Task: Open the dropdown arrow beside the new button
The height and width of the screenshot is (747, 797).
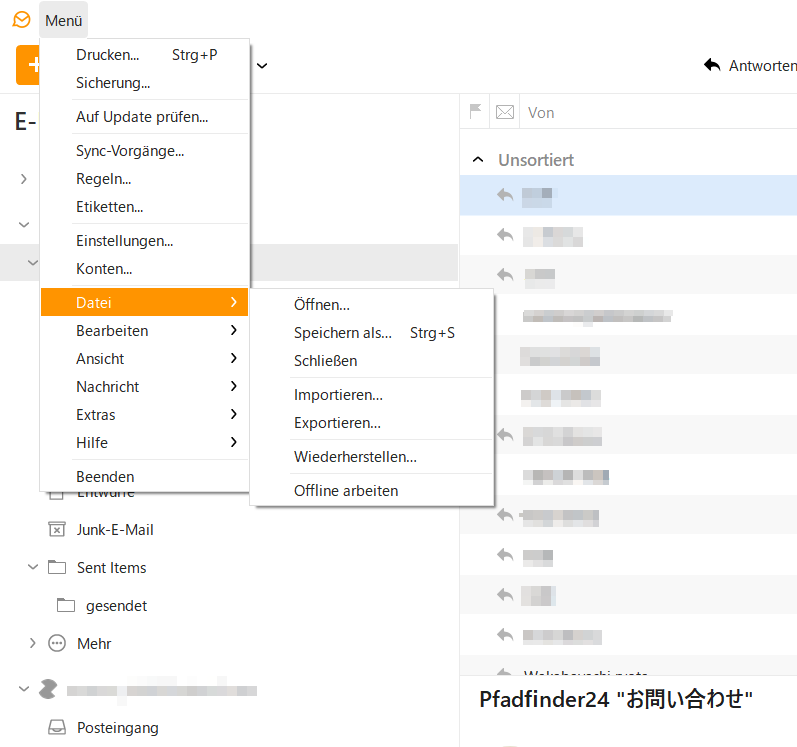Action: 262,66
